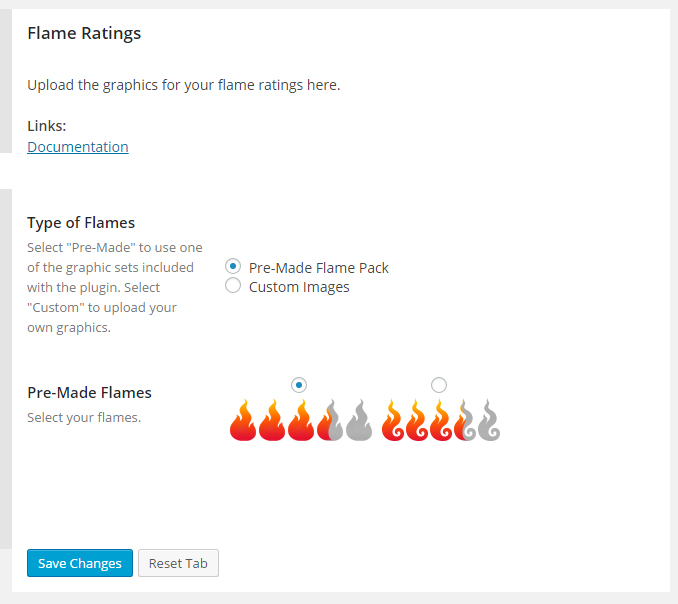Select the Pre-Made Flame Pack radio button

coord(233,267)
